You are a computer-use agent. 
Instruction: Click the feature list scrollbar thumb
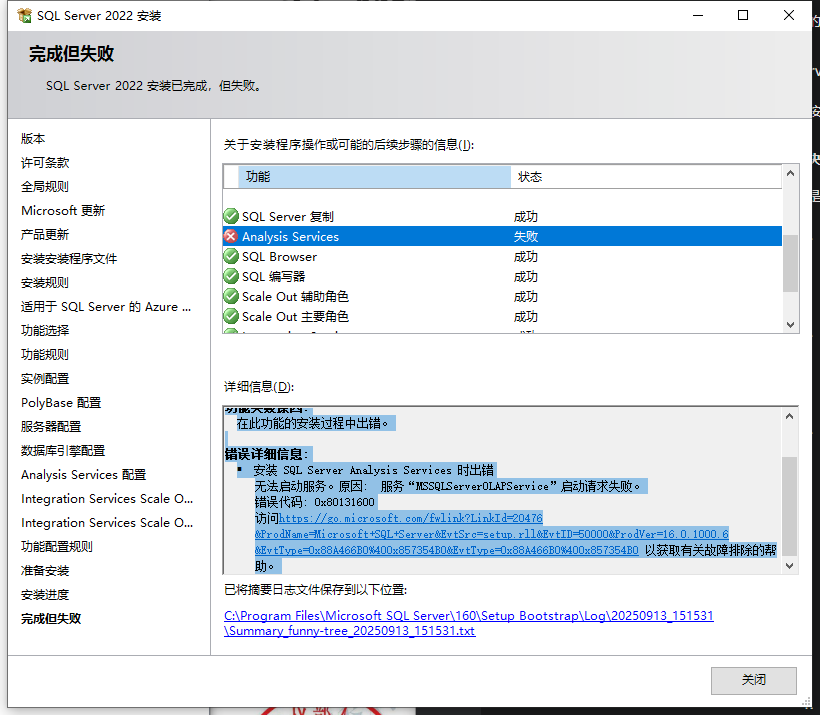click(790, 263)
